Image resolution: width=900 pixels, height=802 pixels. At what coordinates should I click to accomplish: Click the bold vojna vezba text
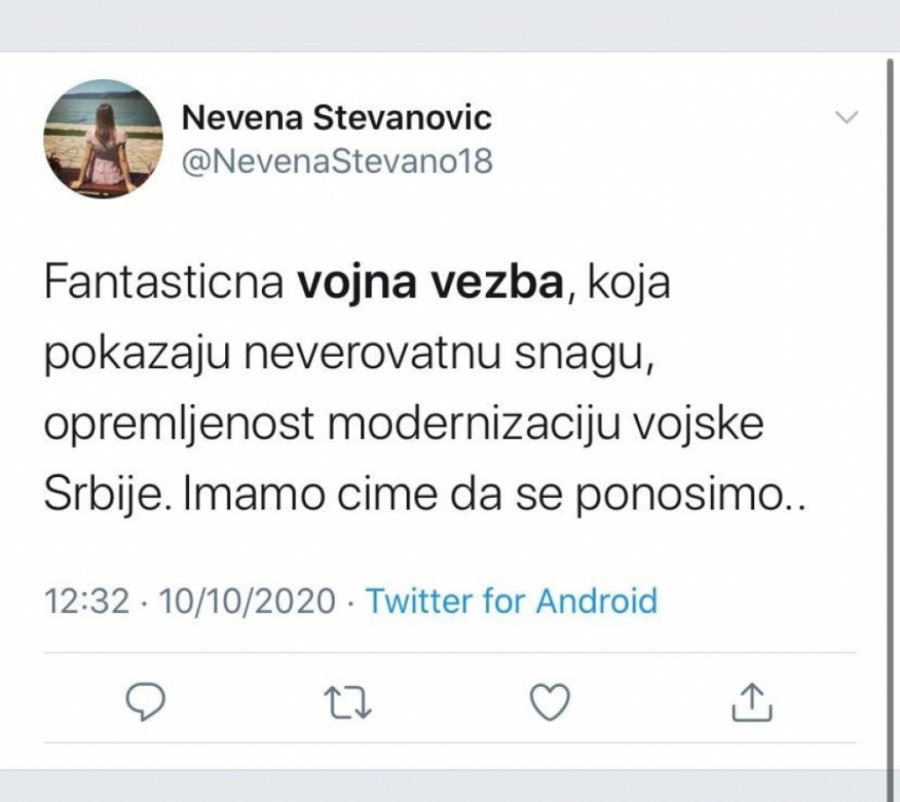coord(431,287)
